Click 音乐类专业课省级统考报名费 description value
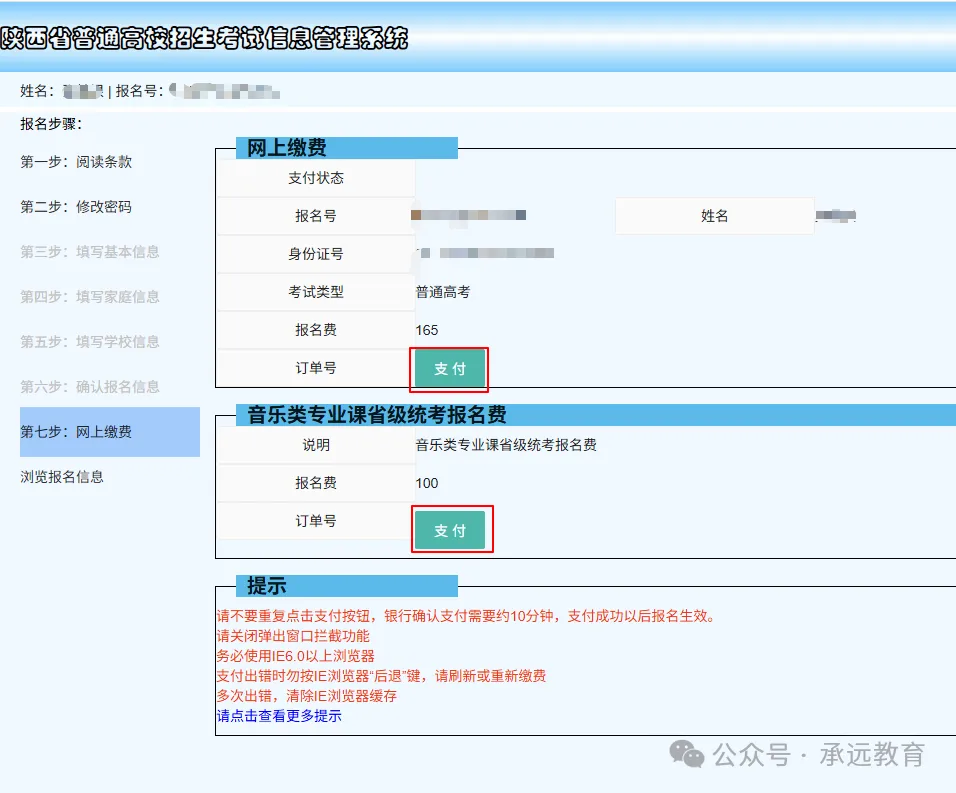This screenshot has height=793, width=956. [x=506, y=445]
